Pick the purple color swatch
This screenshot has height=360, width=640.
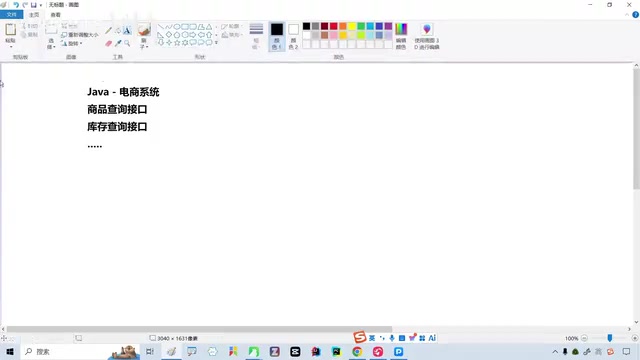(x=388, y=26)
